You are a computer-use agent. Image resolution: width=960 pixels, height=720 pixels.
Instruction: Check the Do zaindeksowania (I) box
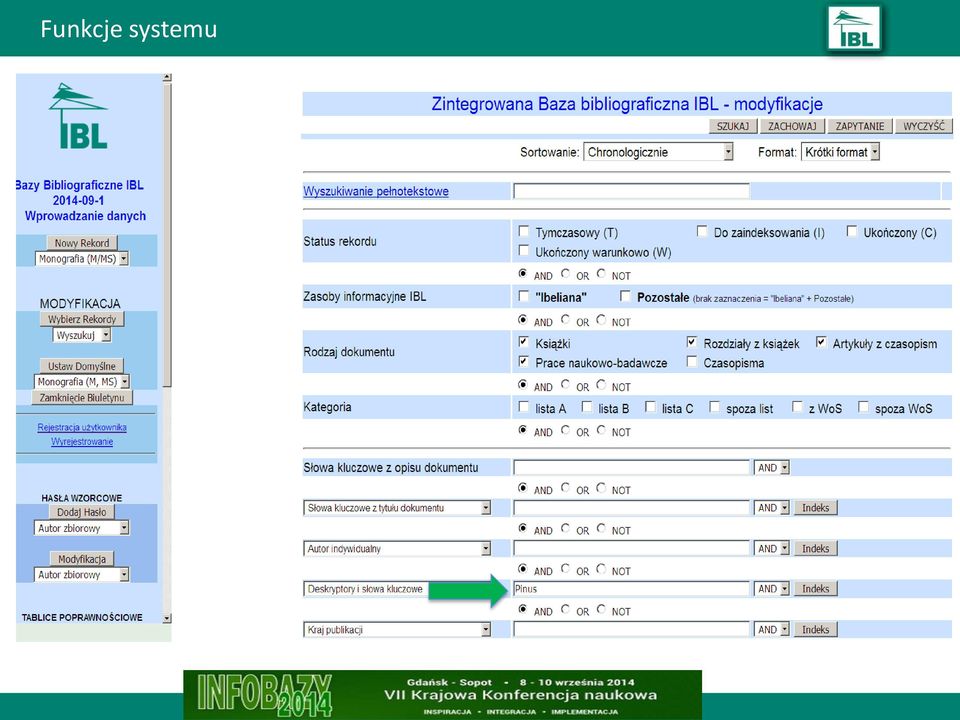coord(702,231)
